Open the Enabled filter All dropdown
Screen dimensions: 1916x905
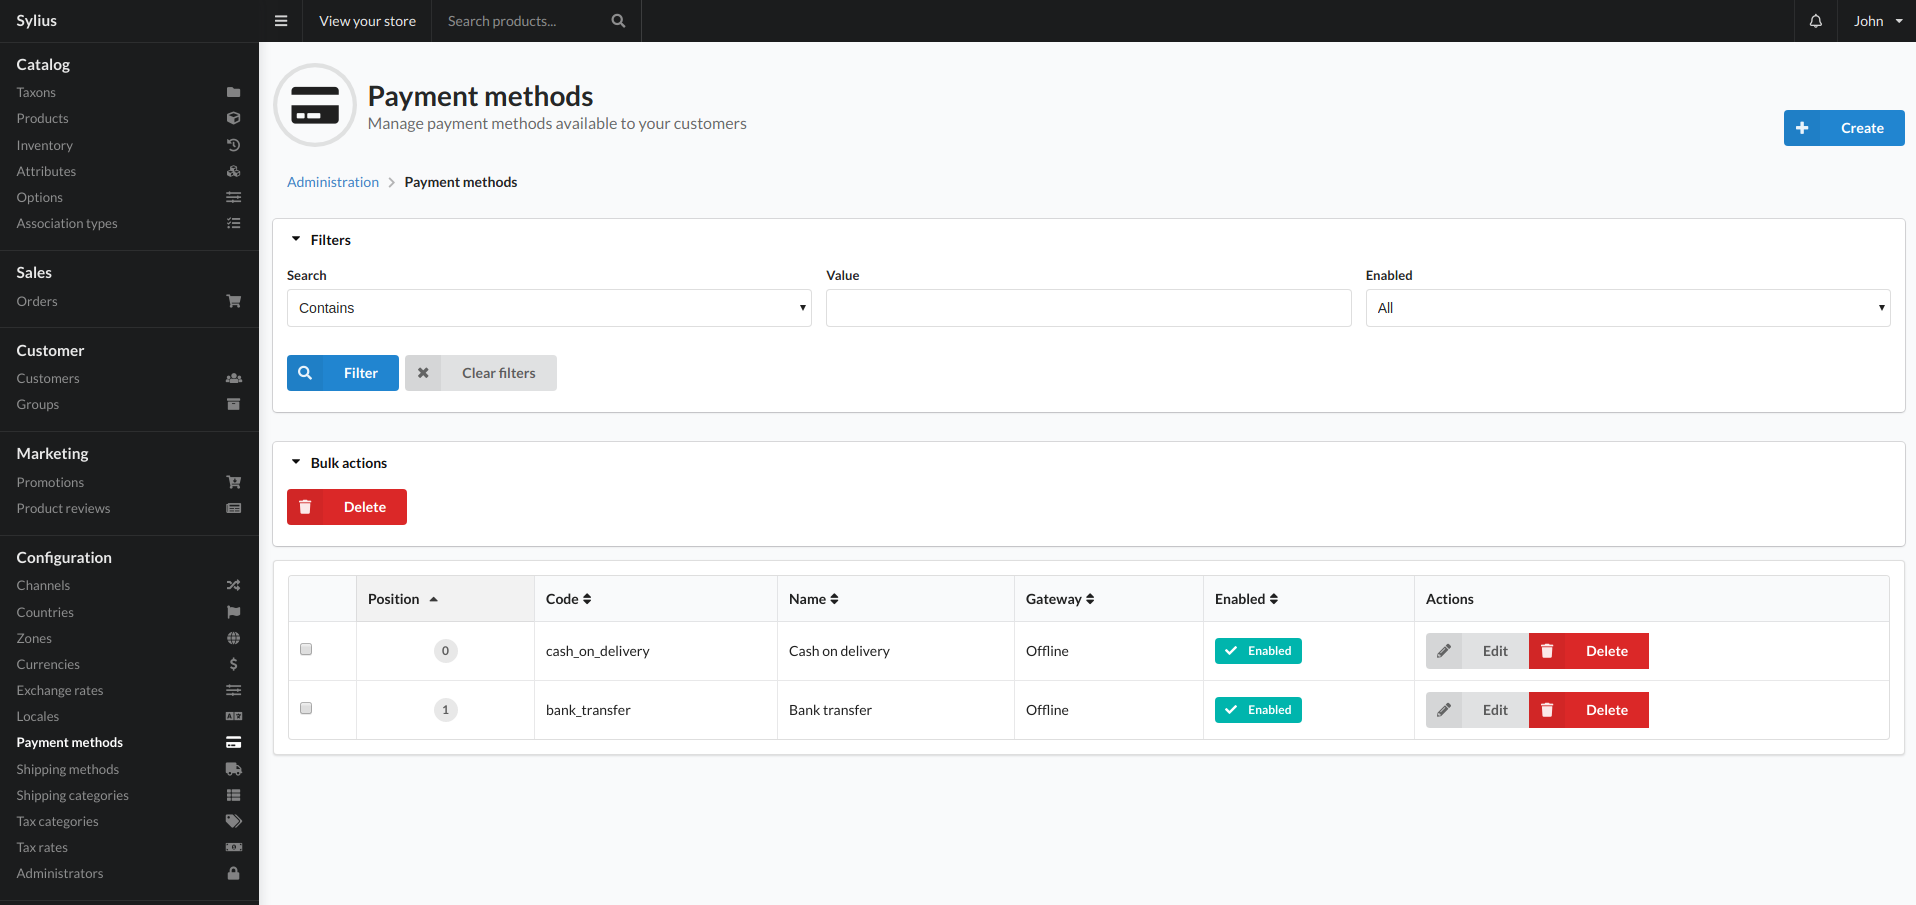click(x=1628, y=308)
